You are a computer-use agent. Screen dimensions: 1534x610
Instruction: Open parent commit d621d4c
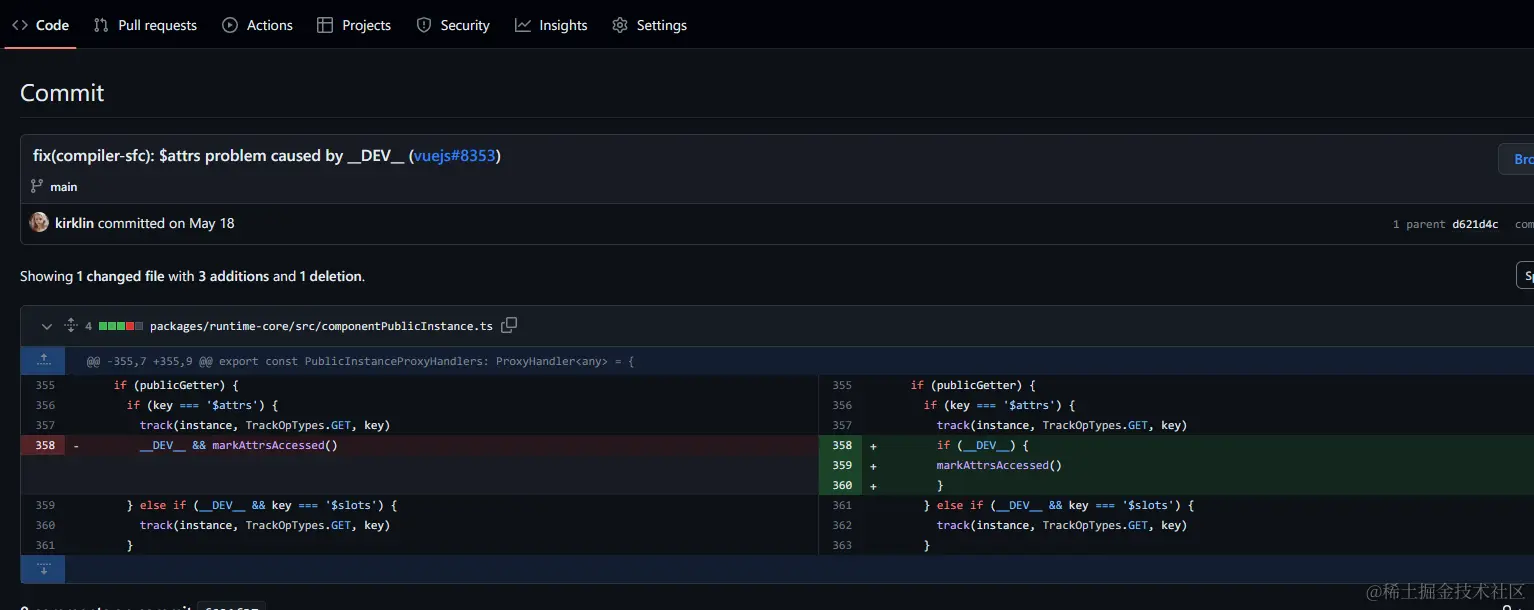tap(1475, 224)
